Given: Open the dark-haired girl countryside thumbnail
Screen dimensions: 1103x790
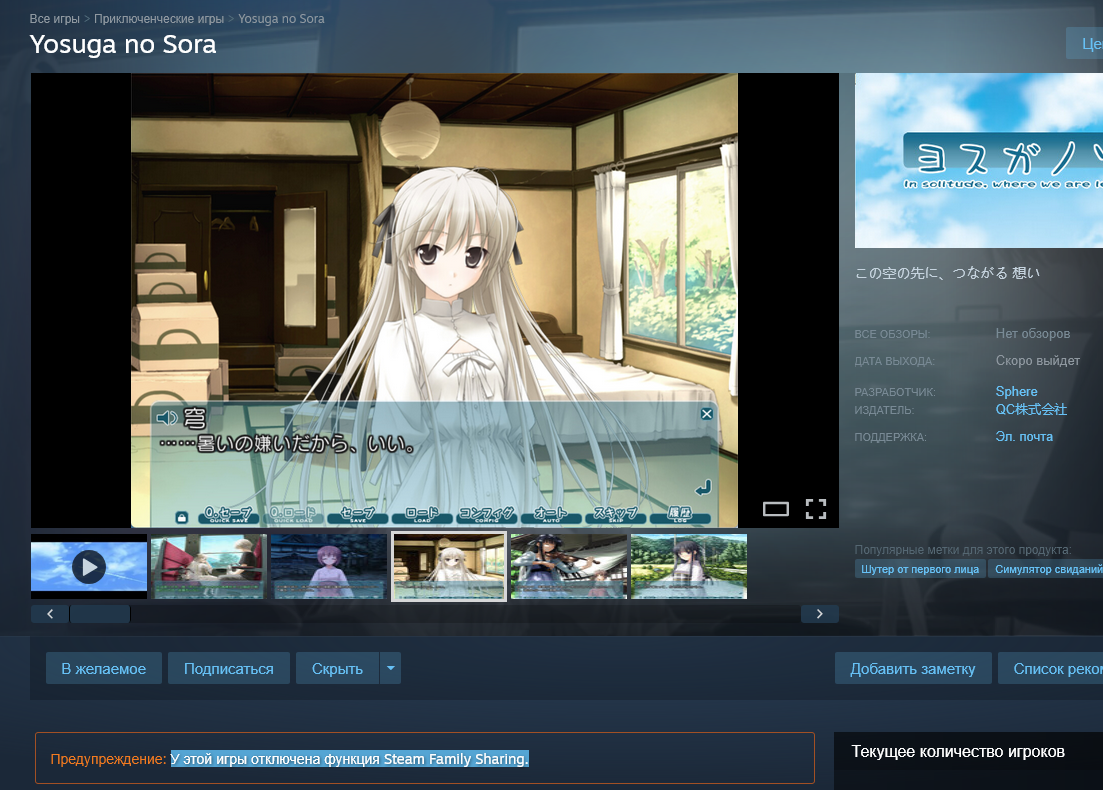Looking at the screenshot, I should click(689, 566).
